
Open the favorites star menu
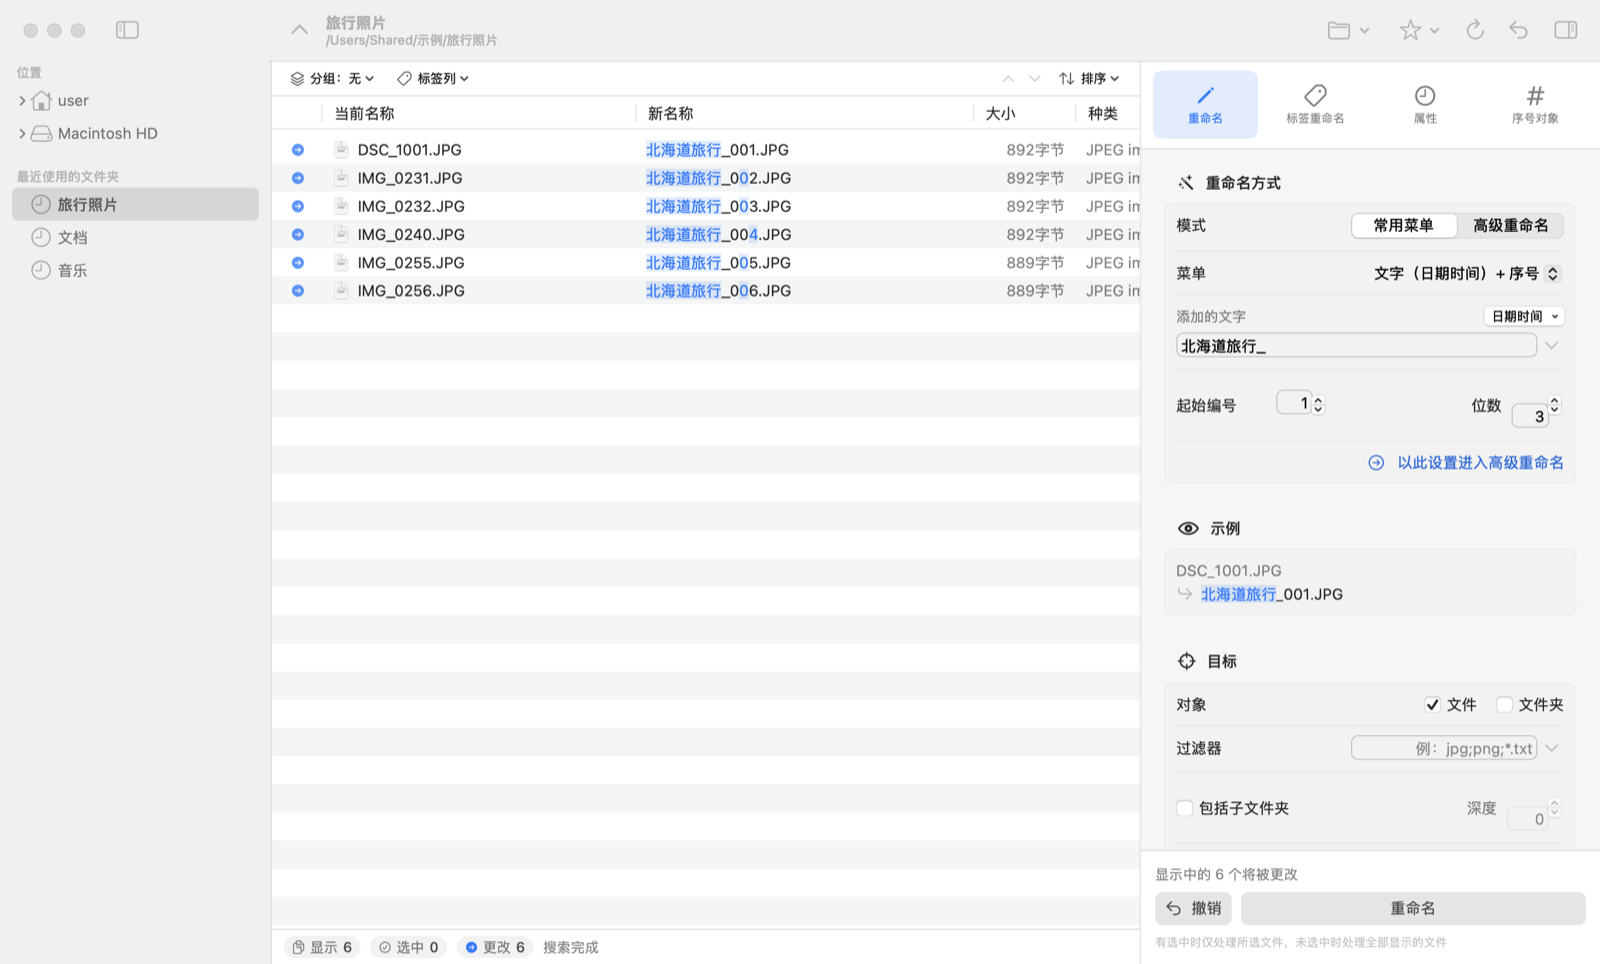pyautogui.click(x=1419, y=30)
